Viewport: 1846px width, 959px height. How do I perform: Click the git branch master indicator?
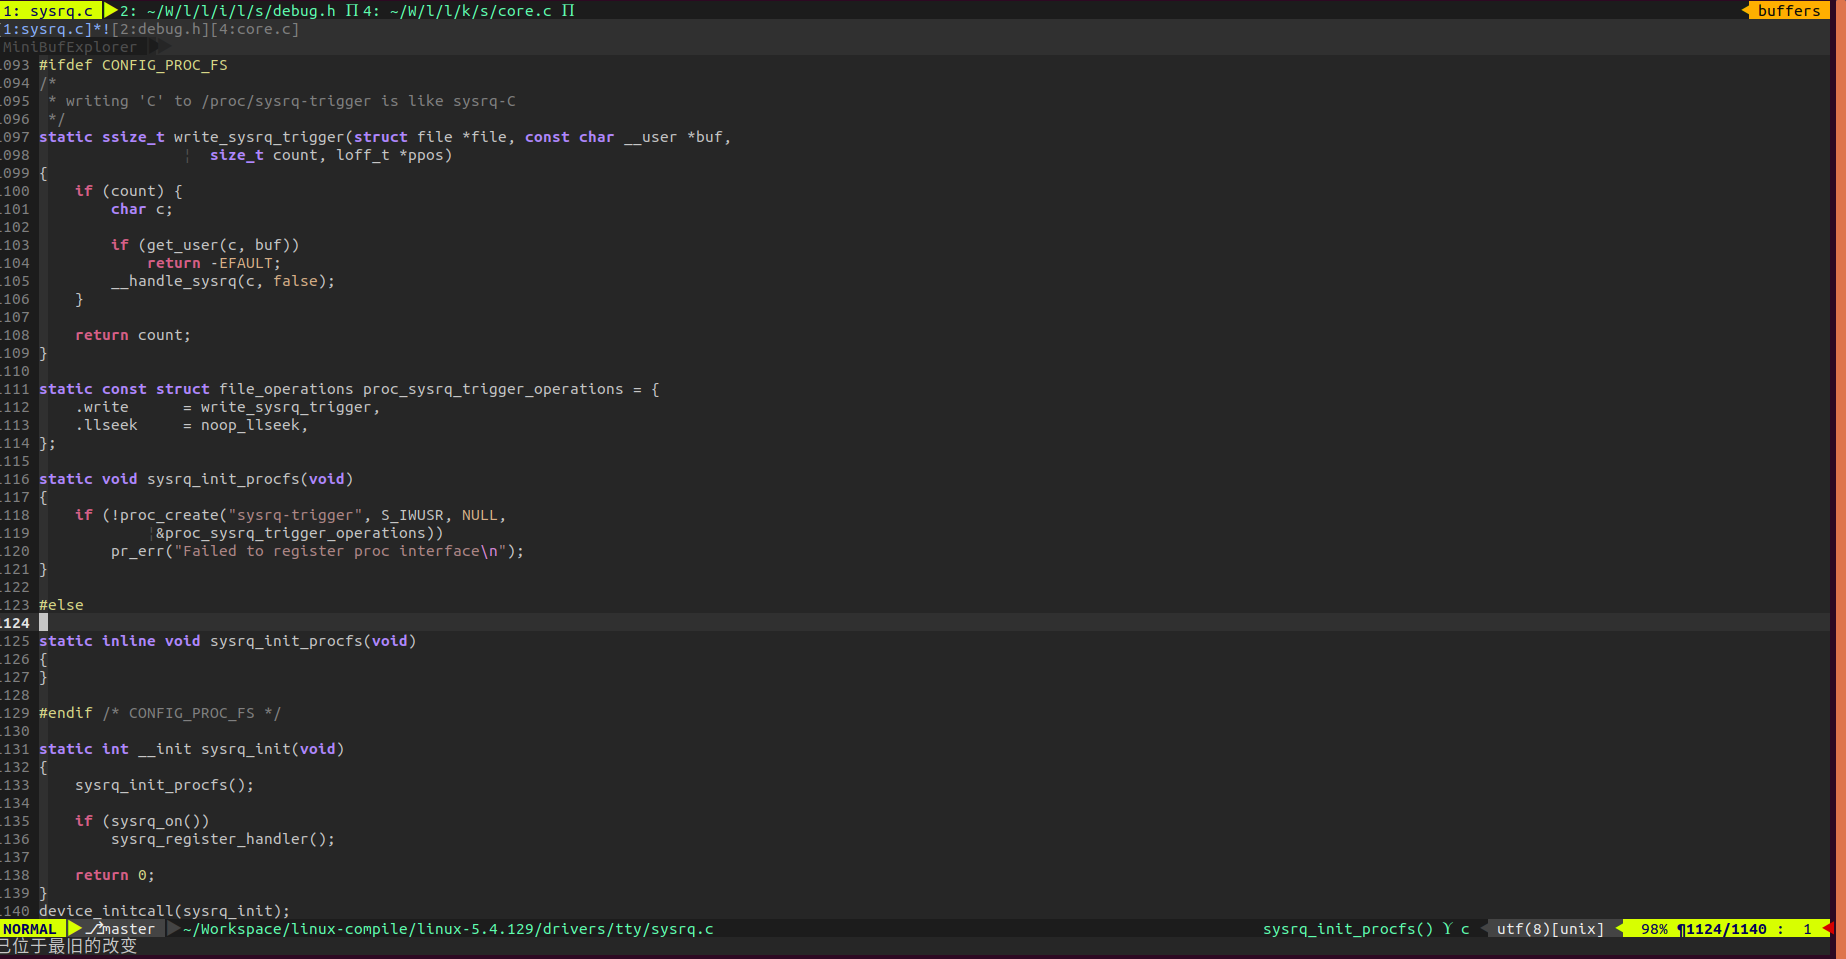123,929
